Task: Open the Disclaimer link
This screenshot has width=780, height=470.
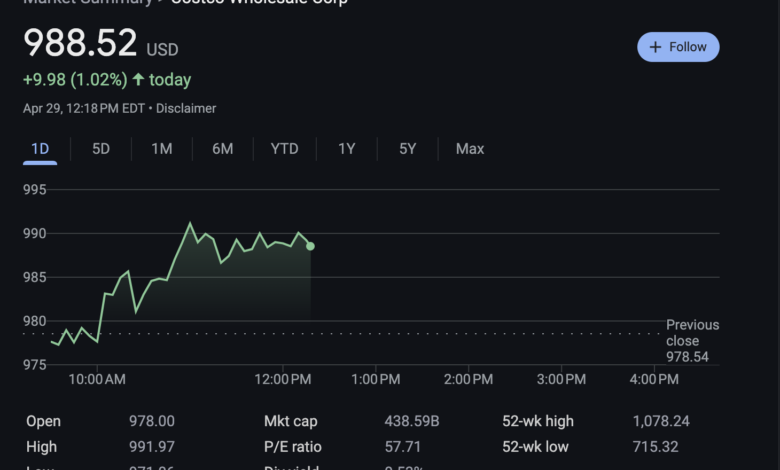Action: (x=186, y=108)
